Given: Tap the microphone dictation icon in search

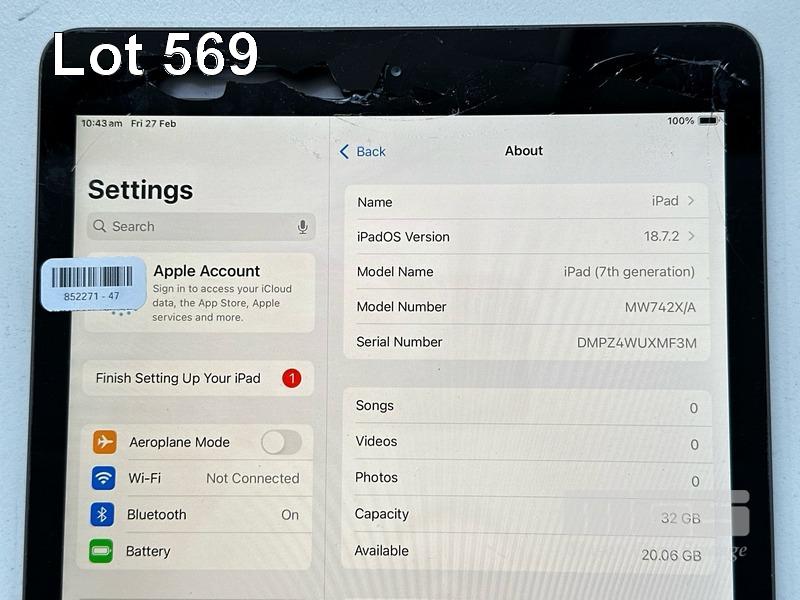Looking at the screenshot, I should coord(302,227).
